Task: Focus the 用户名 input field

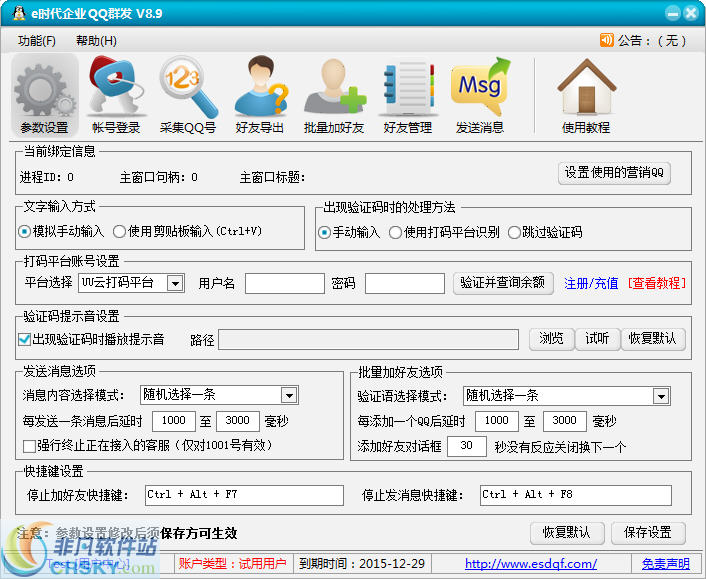Action: [x=285, y=283]
